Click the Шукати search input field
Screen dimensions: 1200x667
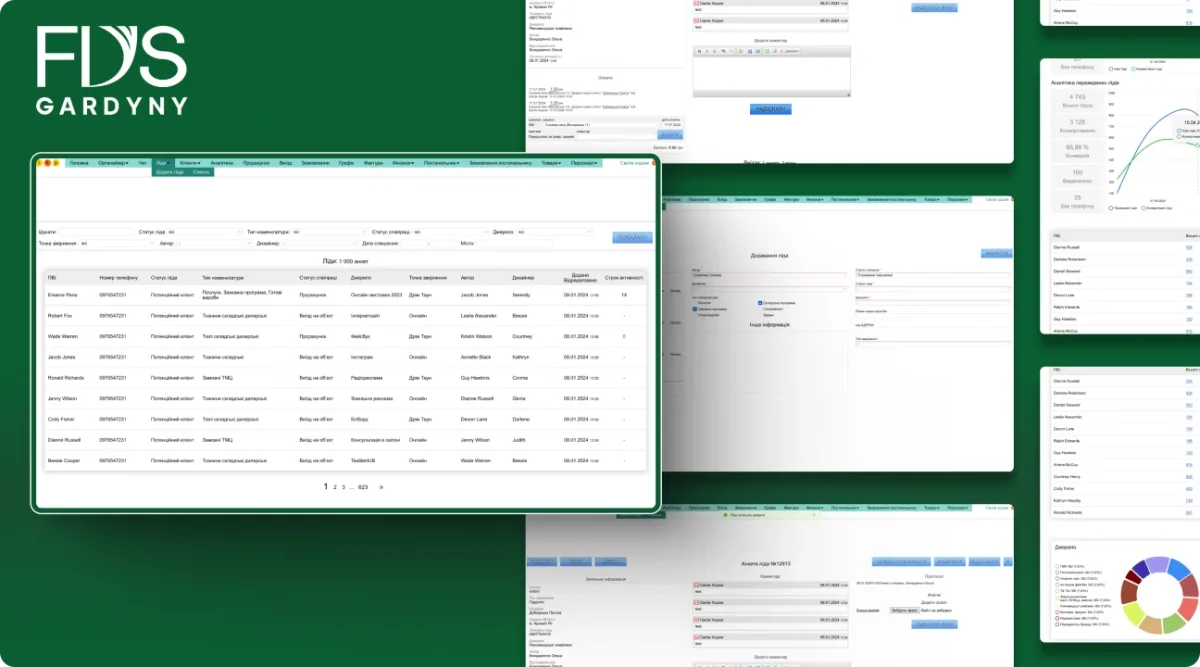tap(96, 232)
